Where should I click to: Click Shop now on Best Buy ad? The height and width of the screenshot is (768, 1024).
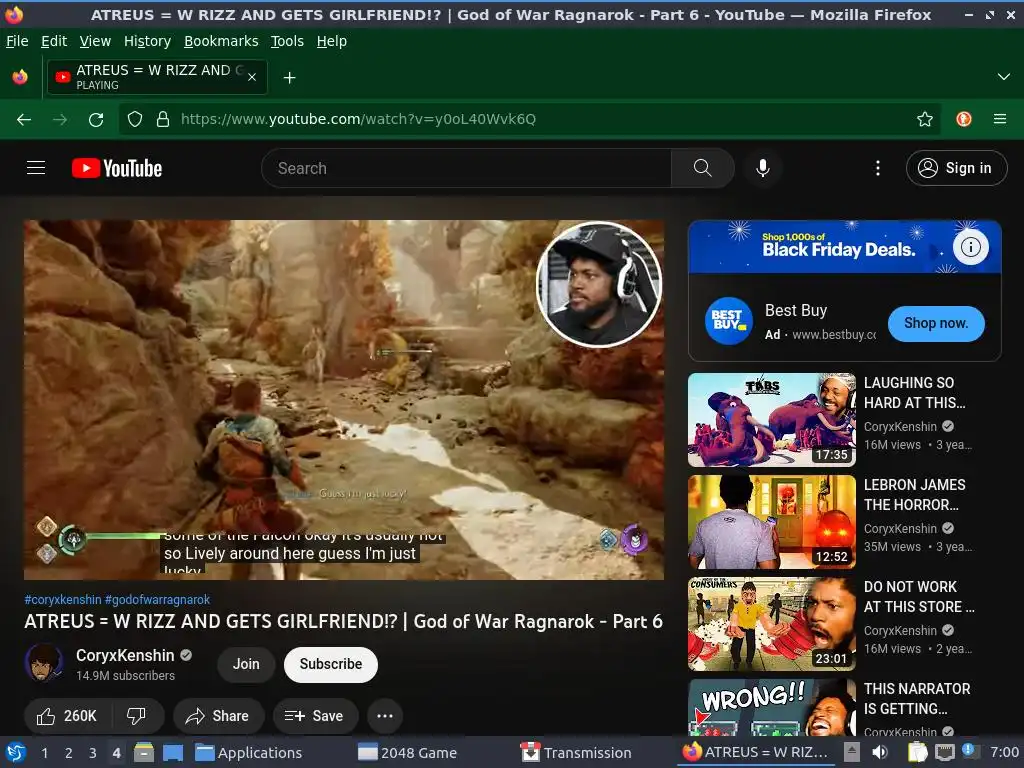(936, 323)
